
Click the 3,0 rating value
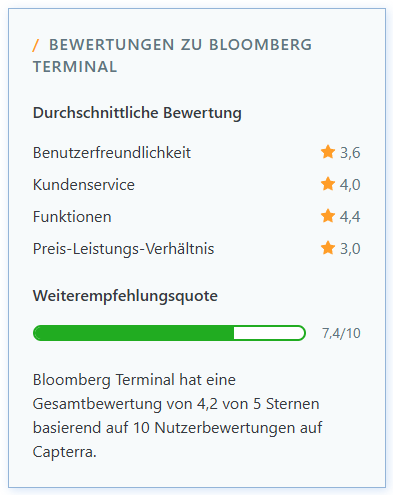coord(350,249)
